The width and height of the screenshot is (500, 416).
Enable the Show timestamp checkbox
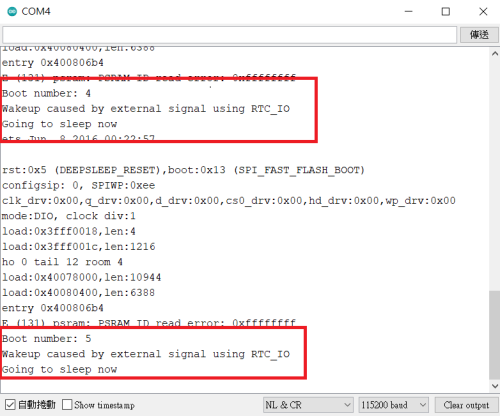click(67, 405)
